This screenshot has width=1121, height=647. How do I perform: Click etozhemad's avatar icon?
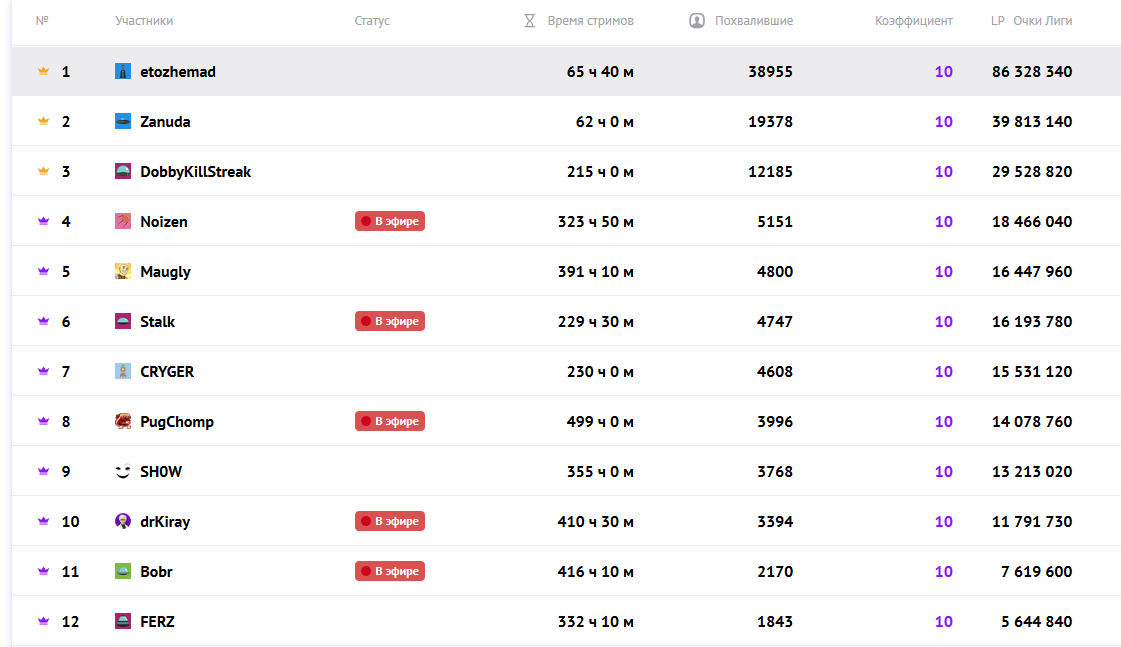point(123,71)
